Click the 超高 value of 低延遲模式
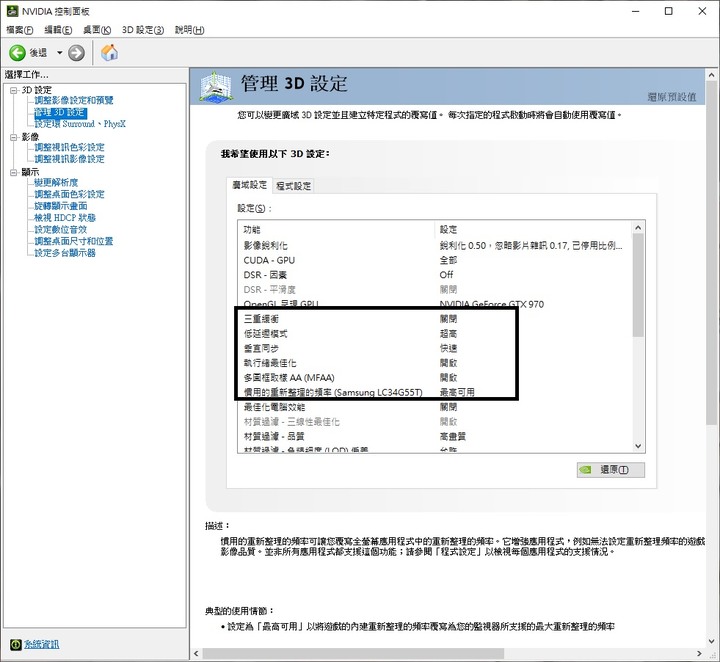 click(x=448, y=334)
